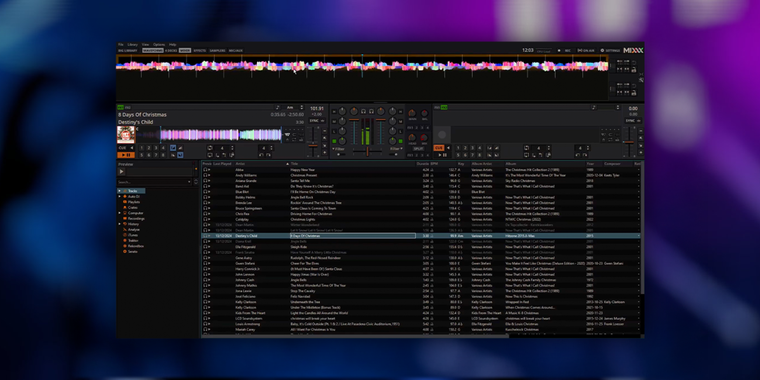Toggle the Mixer section button
The width and height of the screenshot is (760, 380).
(x=185, y=50)
